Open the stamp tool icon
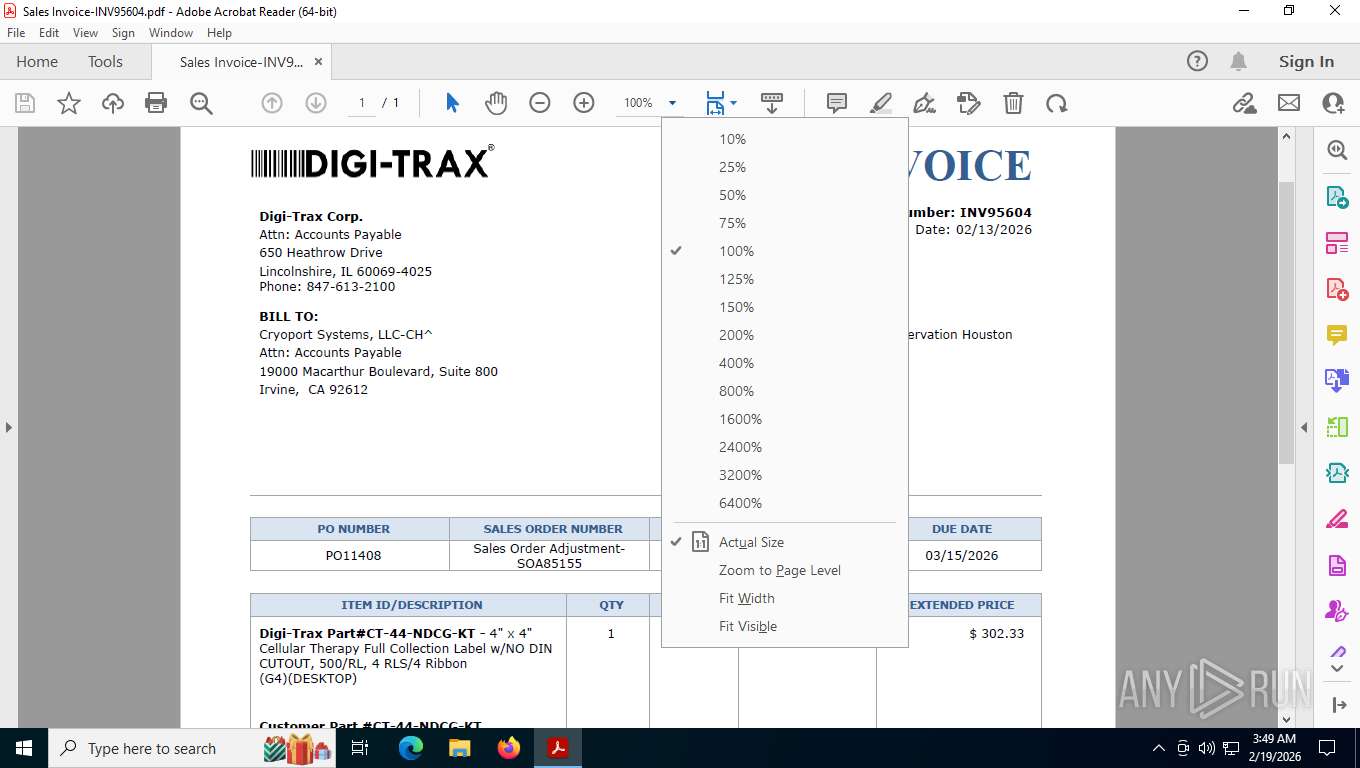 click(x=968, y=103)
